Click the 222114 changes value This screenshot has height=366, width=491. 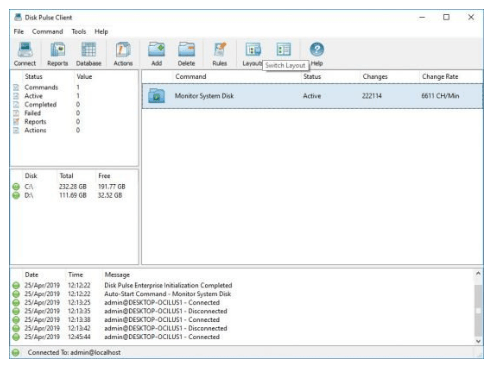tap(372, 96)
